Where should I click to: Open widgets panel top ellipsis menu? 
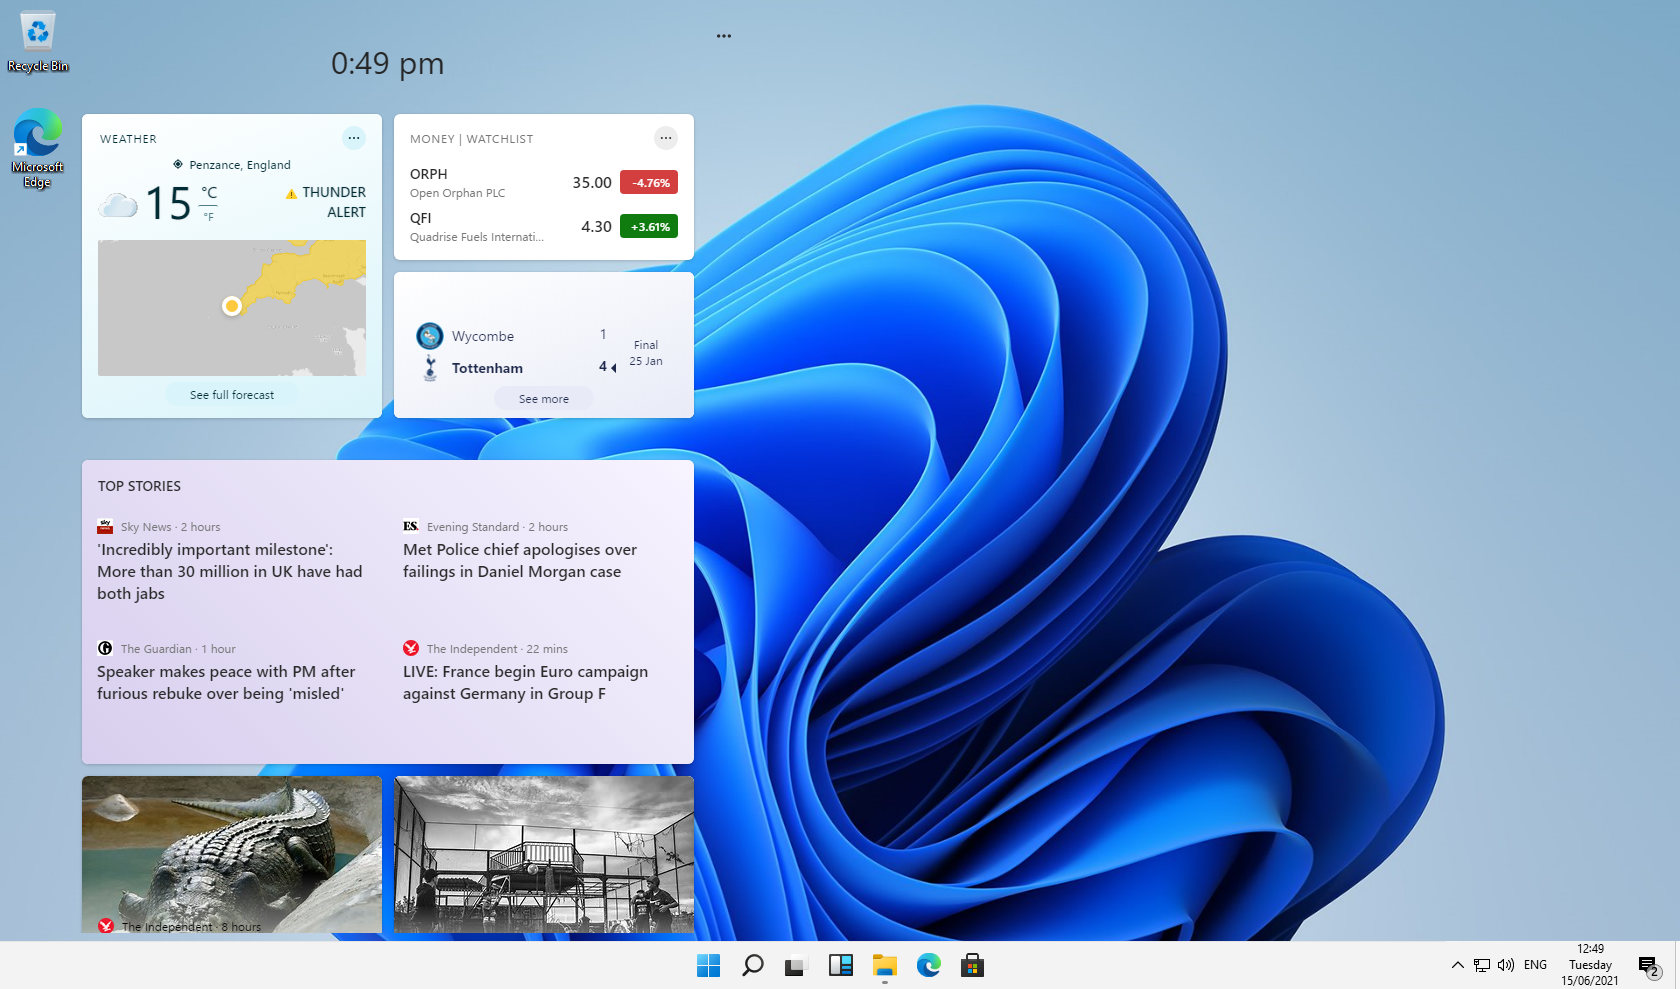(724, 36)
